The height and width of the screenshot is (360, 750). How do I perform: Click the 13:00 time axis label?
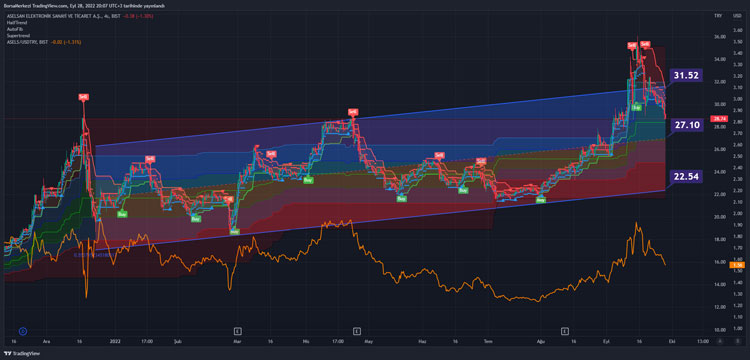click(x=702, y=342)
